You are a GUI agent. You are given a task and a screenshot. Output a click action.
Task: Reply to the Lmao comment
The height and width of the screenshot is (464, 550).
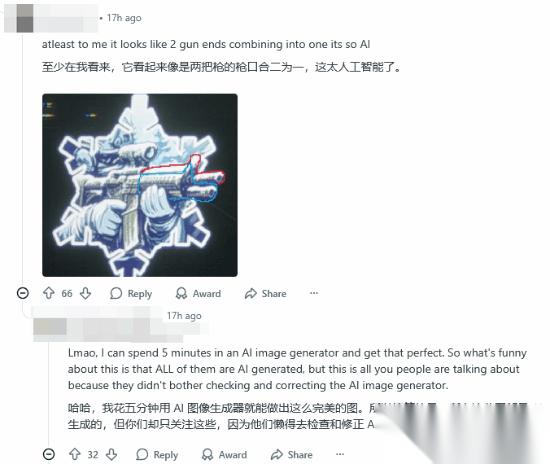click(157, 455)
